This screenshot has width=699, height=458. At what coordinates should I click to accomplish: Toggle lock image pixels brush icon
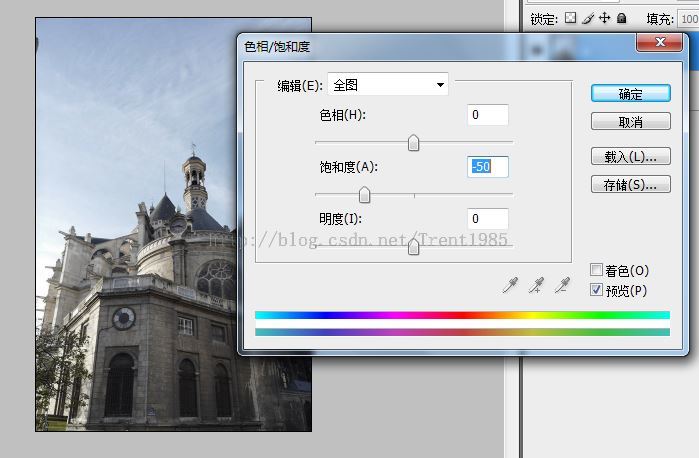(x=588, y=18)
